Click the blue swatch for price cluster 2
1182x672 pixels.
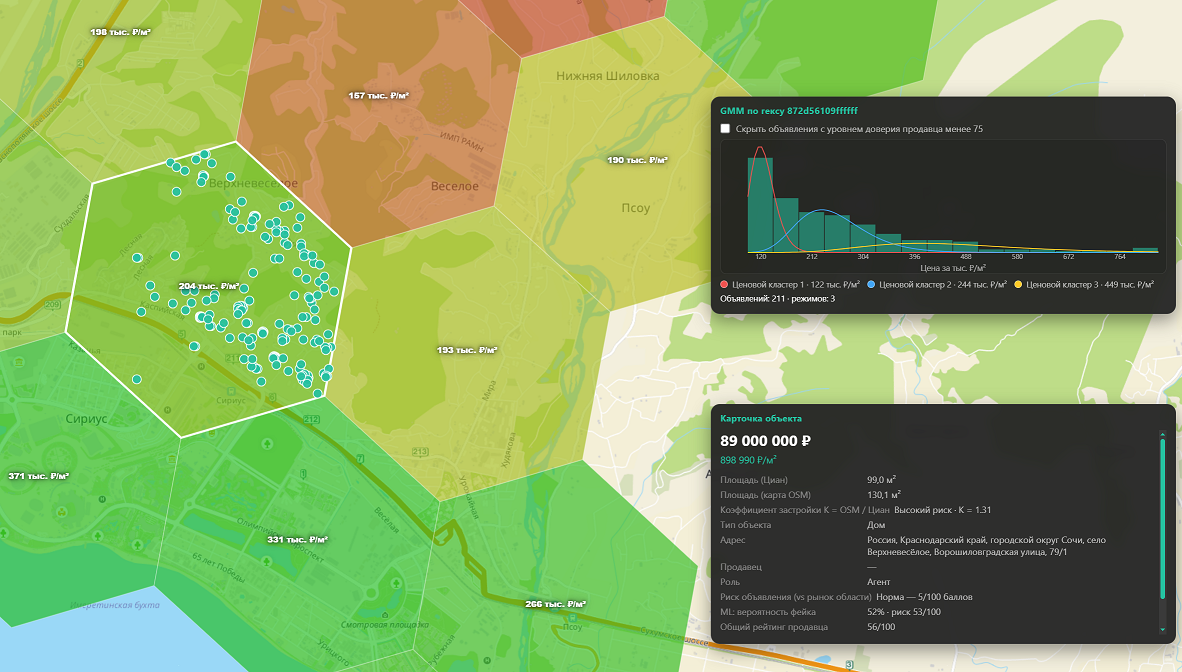pyautogui.click(x=871, y=285)
